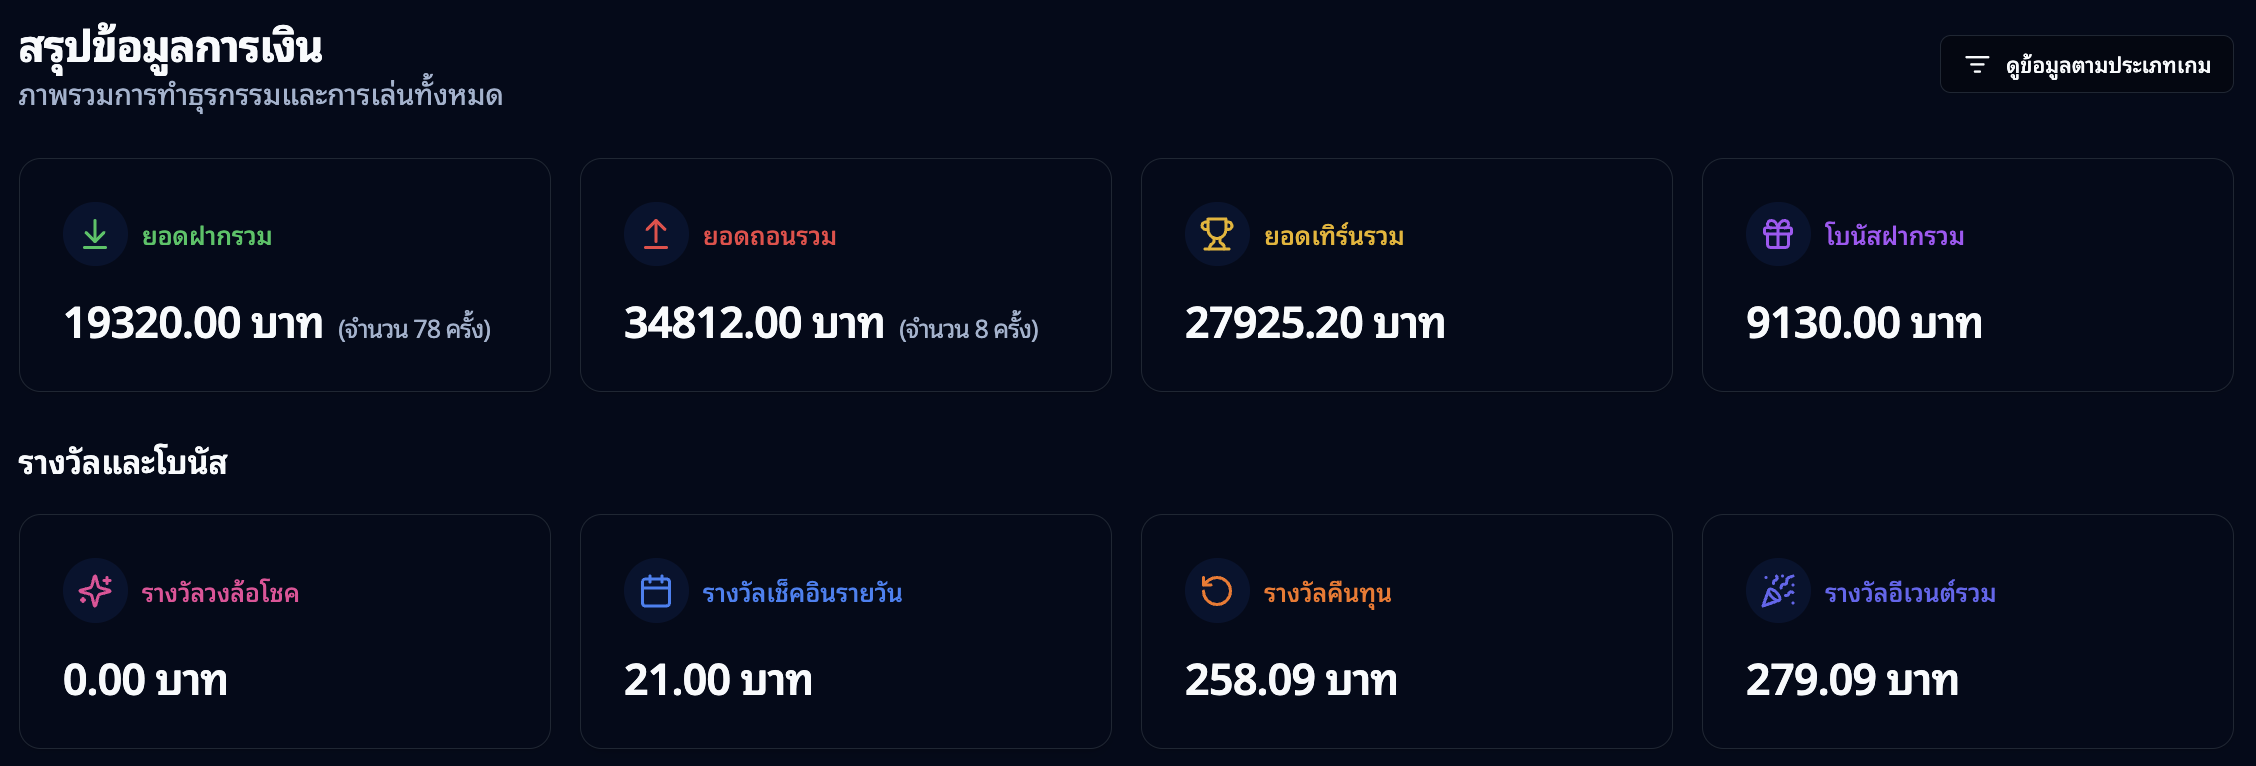This screenshot has width=2256, height=766.
Task: Click the pink sparkle icon for lucky wheel rewards
Action: pos(95,591)
